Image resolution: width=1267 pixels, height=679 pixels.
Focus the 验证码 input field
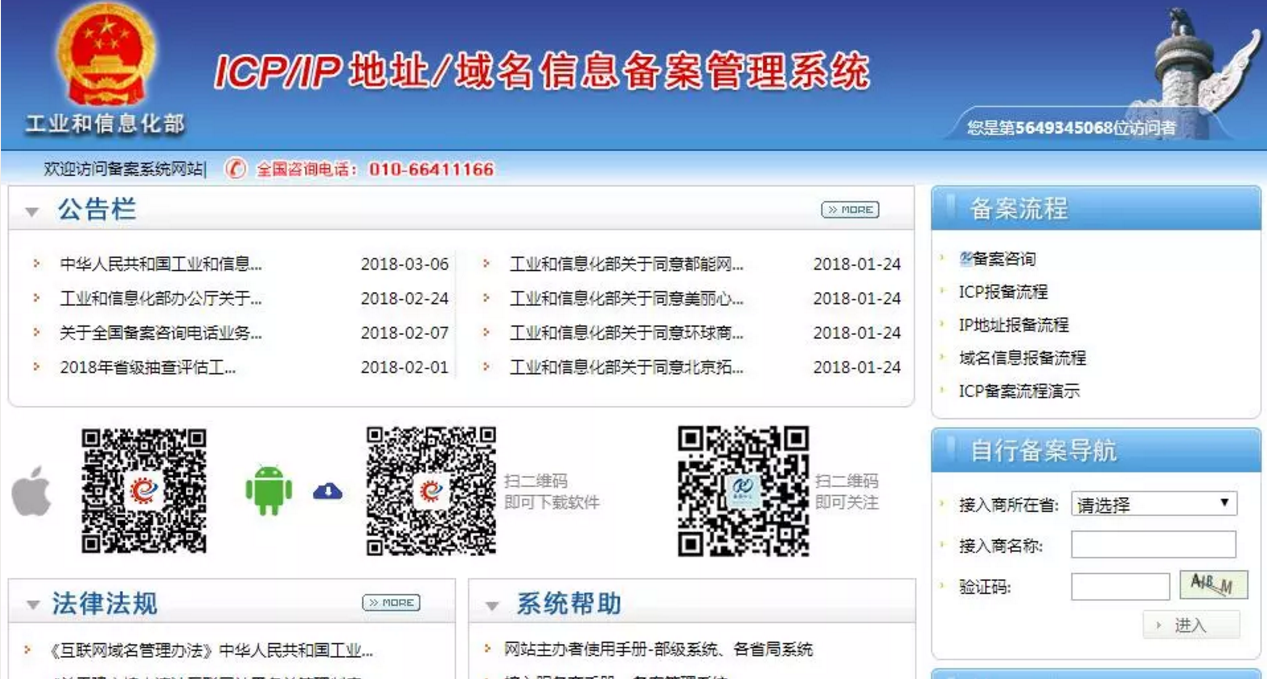point(1120,586)
